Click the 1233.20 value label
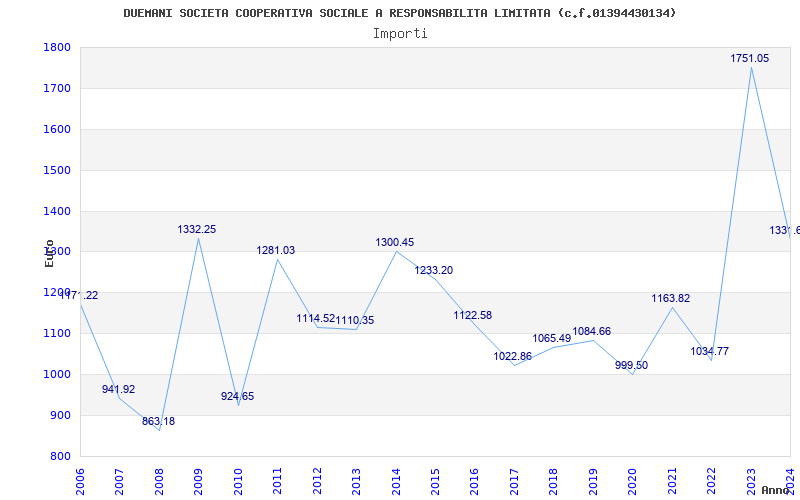The width and height of the screenshot is (800, 500). click(x=434, y=271)
